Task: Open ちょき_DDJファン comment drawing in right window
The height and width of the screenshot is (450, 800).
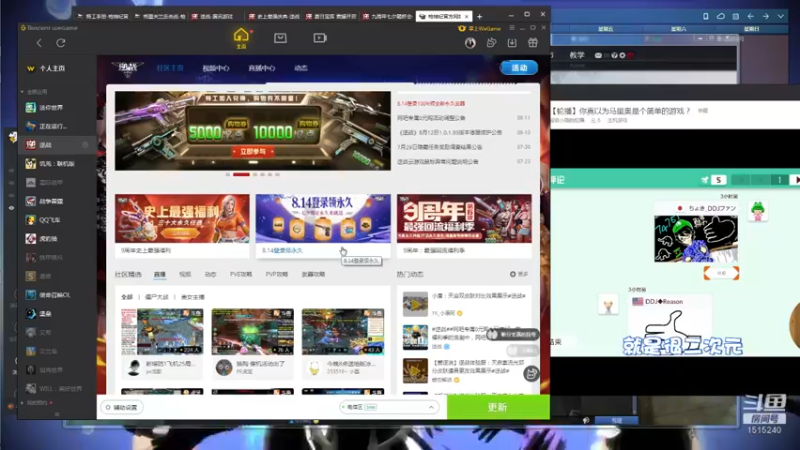Action: point(696,239)
